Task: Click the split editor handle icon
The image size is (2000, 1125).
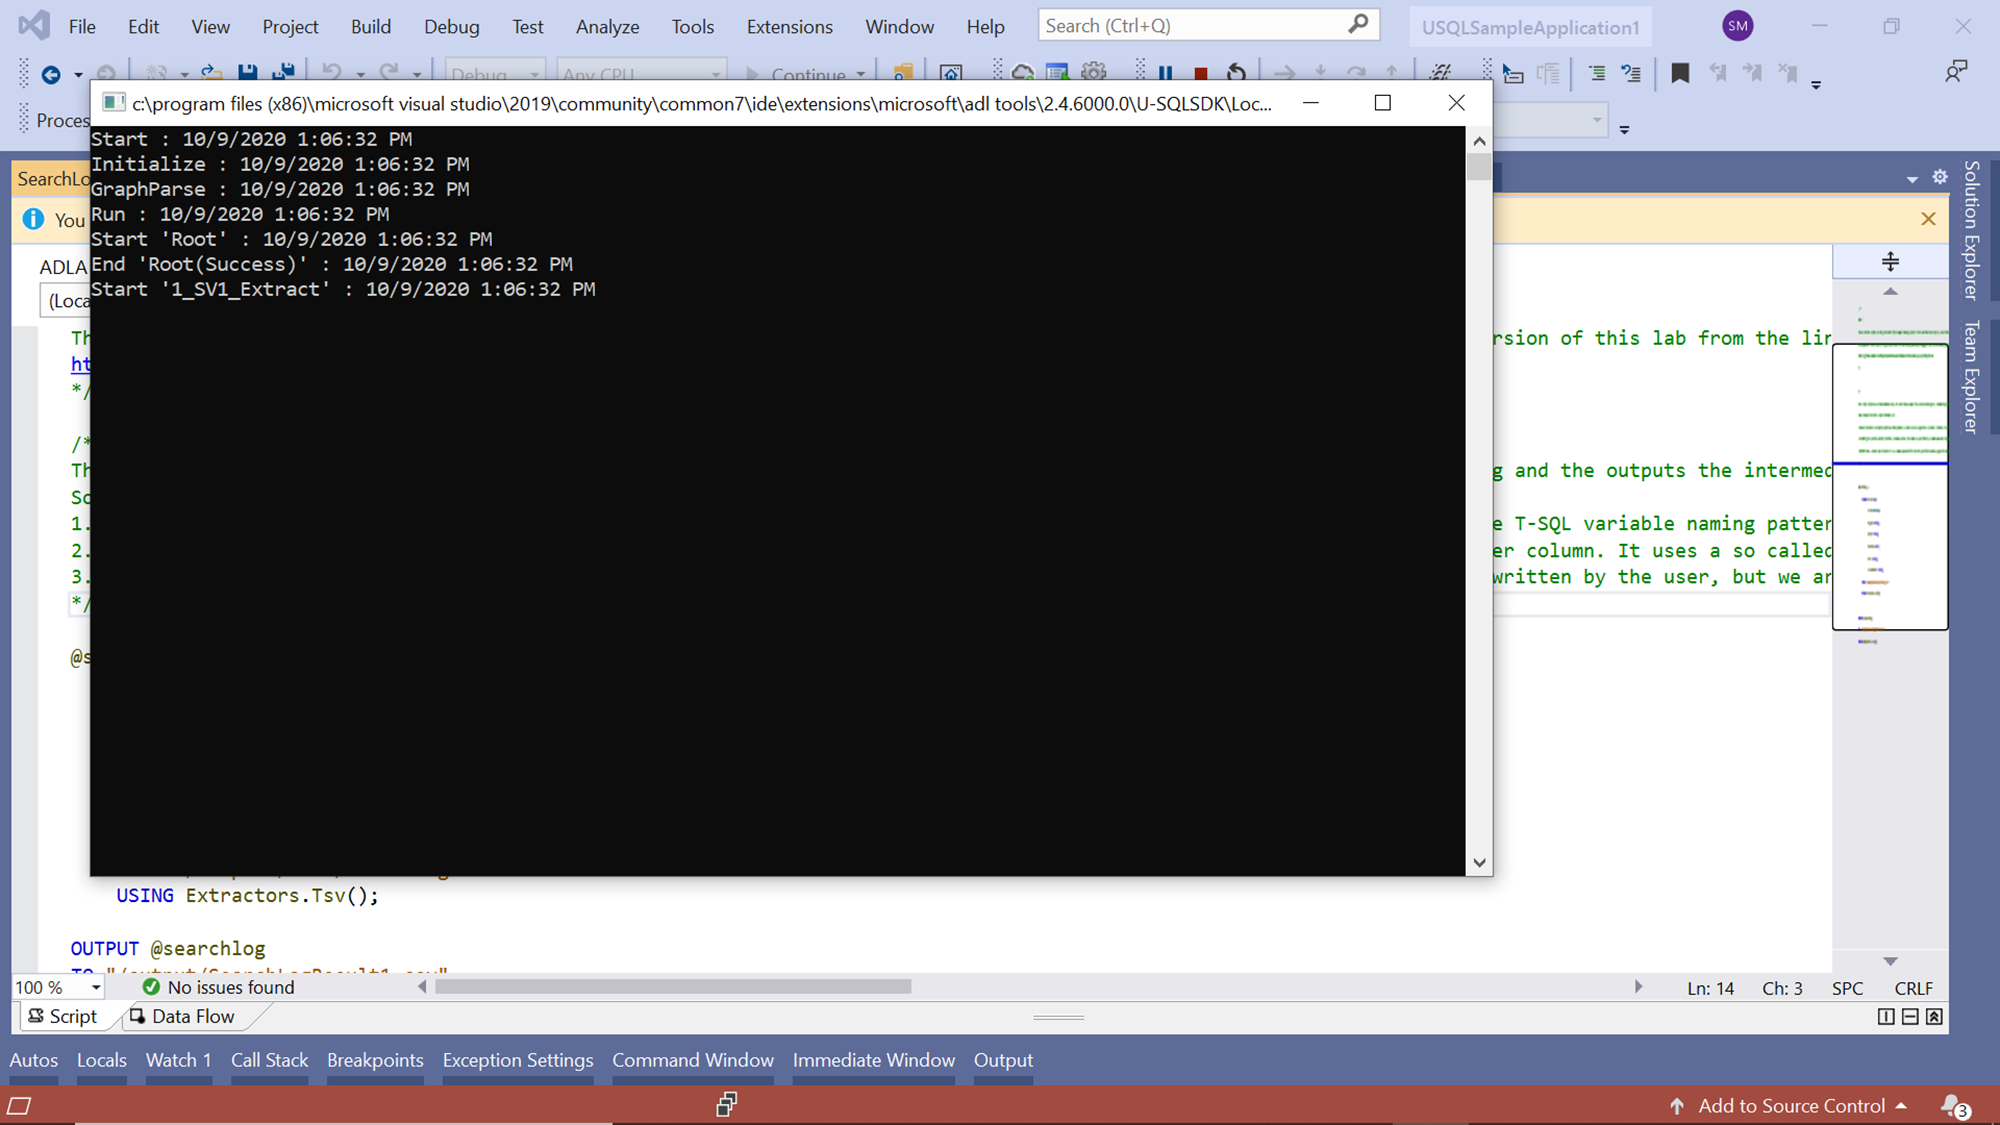Action: click(1890, 262)
